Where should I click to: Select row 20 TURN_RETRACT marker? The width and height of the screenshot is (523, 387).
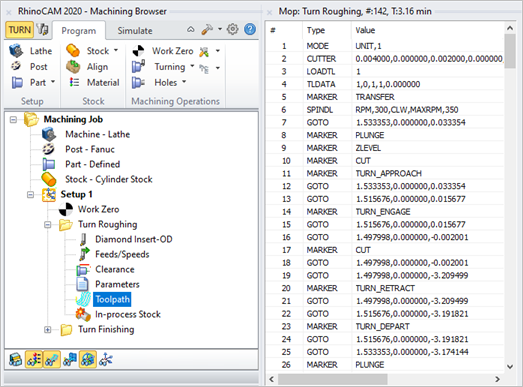385,288
